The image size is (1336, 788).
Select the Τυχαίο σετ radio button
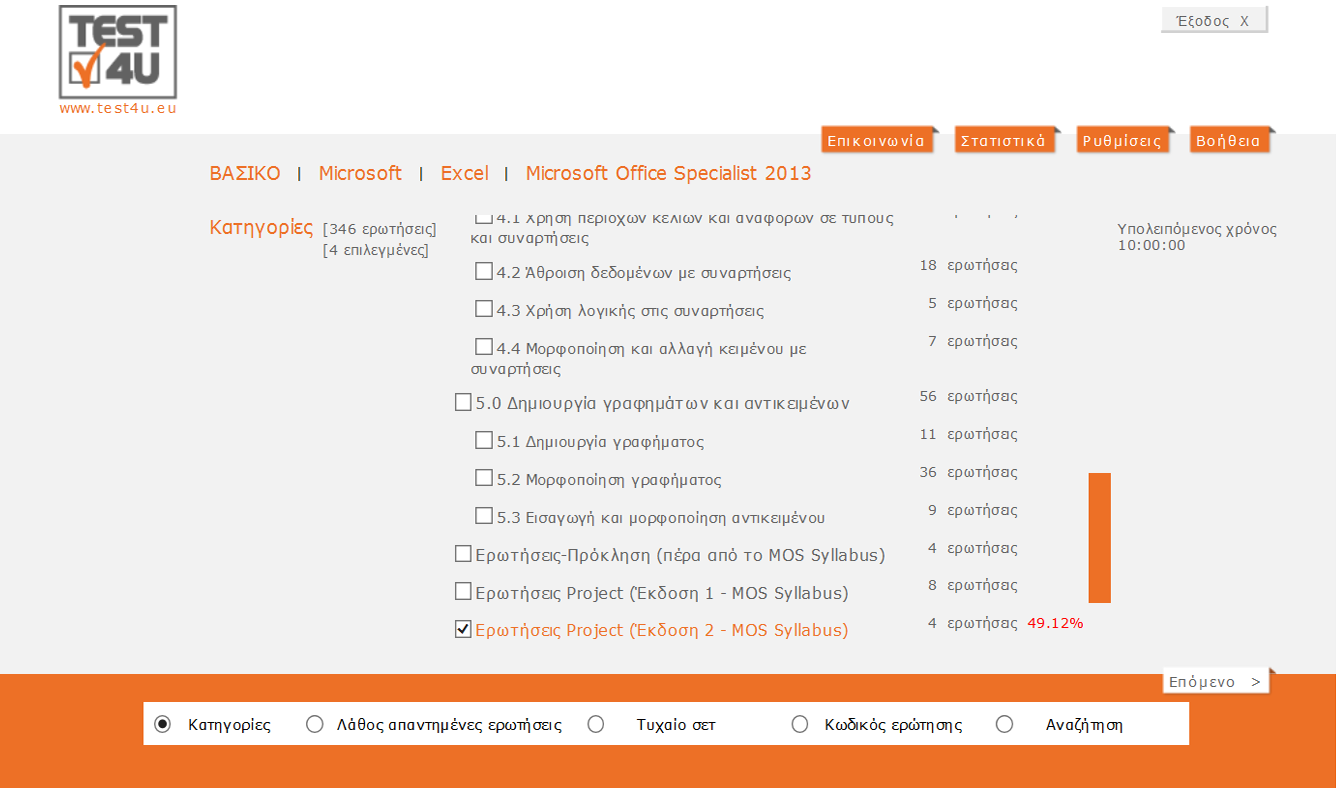[596, 724]
